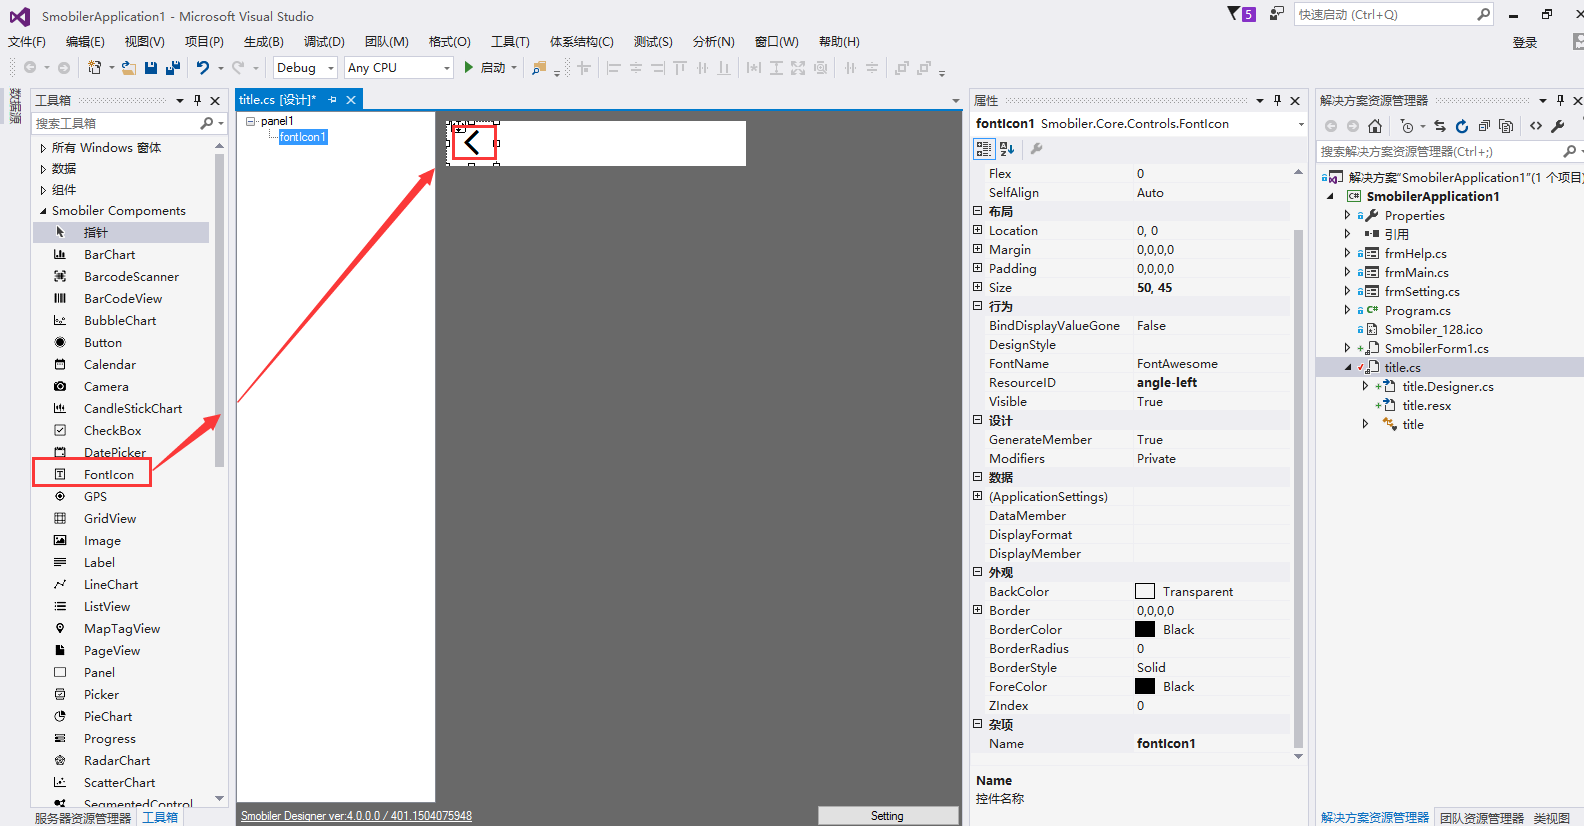Click the Collapse All icon in Solution Explorer
Viewport: 1584px width, 826px height.
tap(1484, 126)
